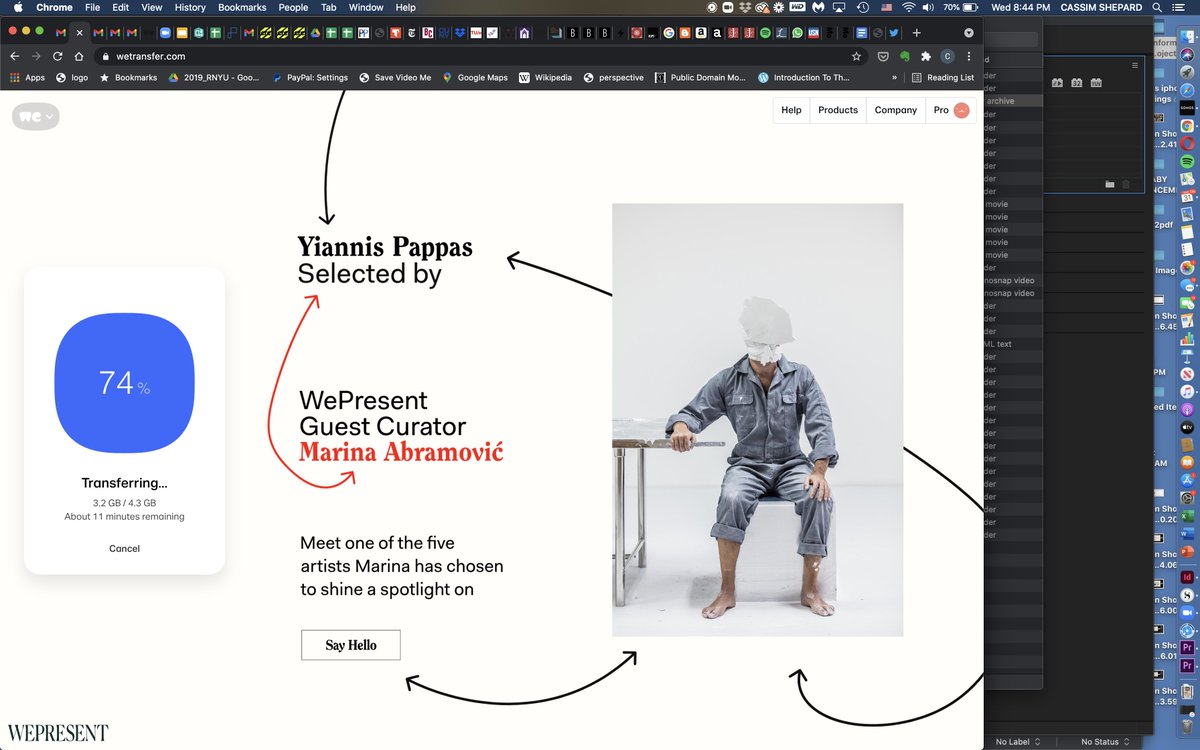The image size is (1200, 750).
Task: Open Spotlight search in menu bar
Action: tap(1157, 7)
